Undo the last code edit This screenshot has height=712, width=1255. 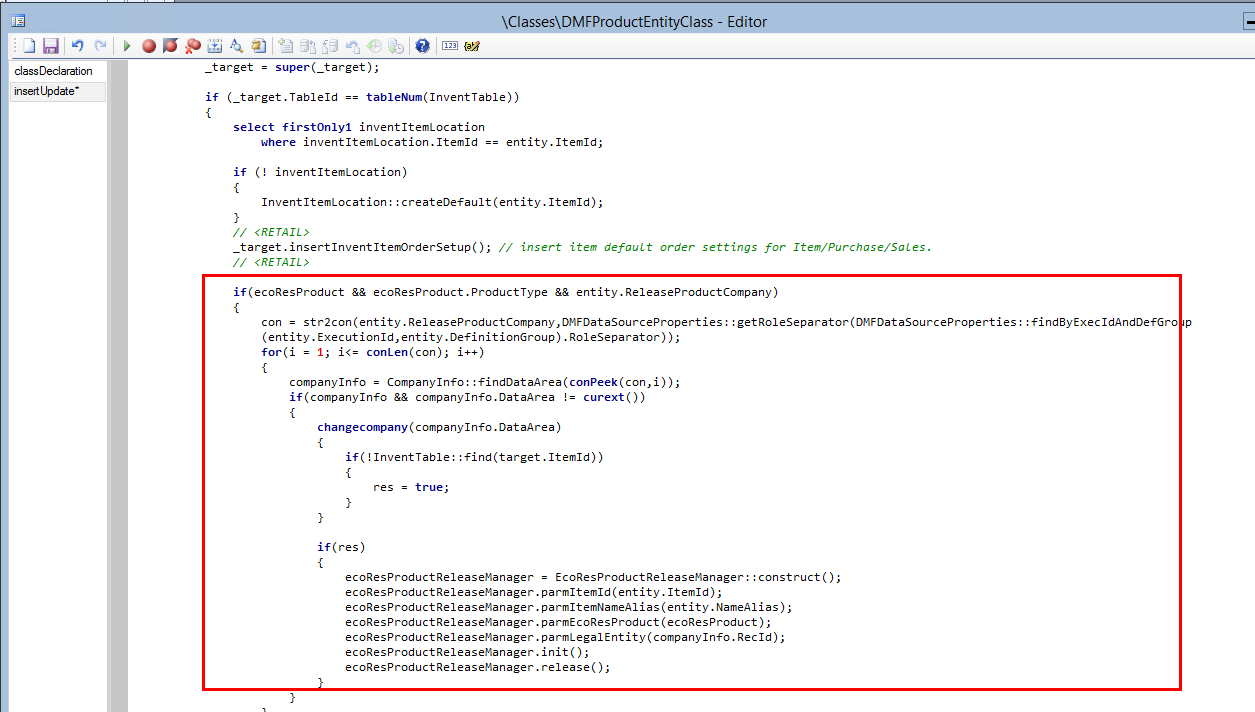(x=77, y=45)
